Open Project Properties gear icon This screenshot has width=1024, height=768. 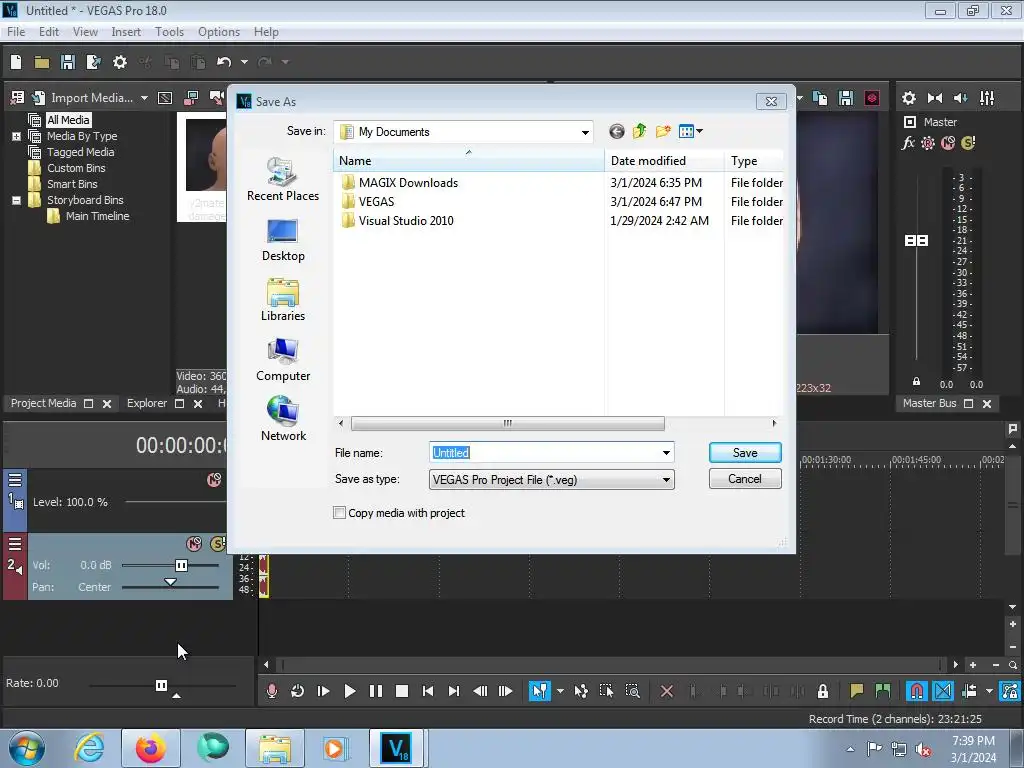[120, 62]
